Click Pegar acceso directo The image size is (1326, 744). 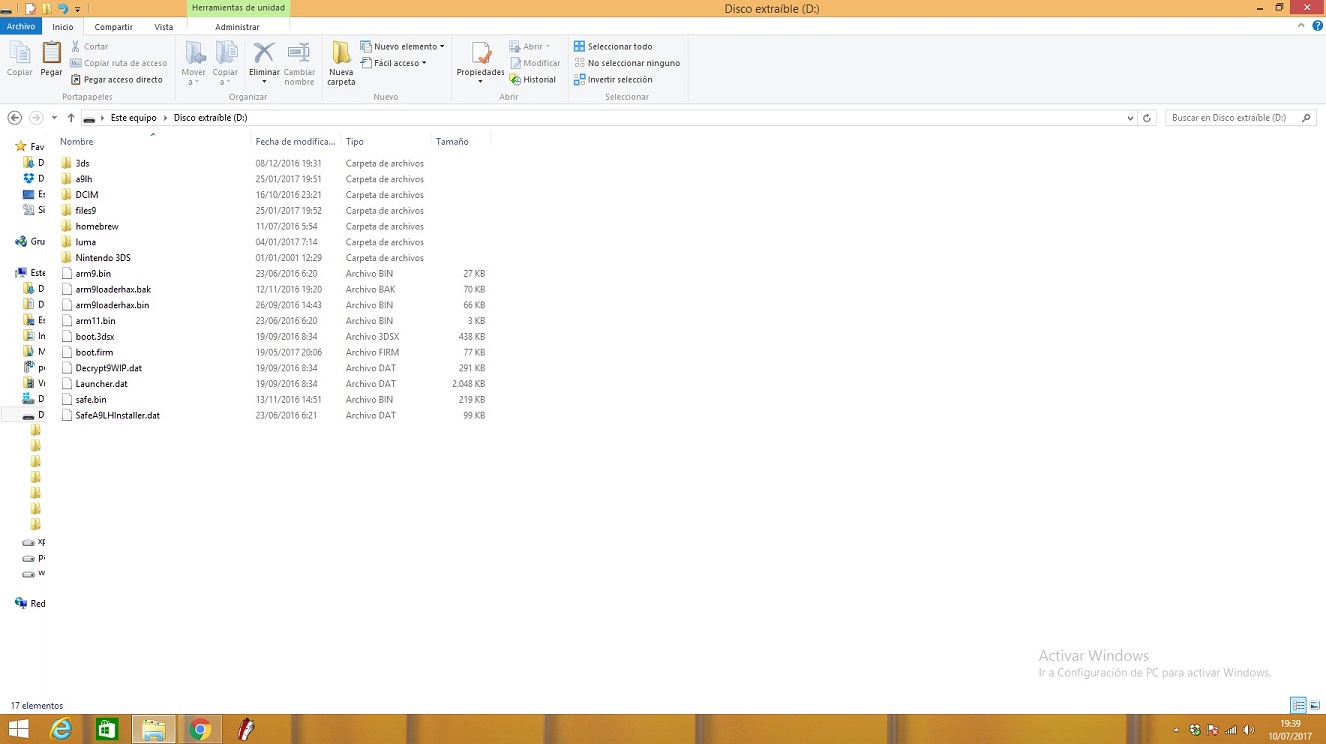click(117, 80)
